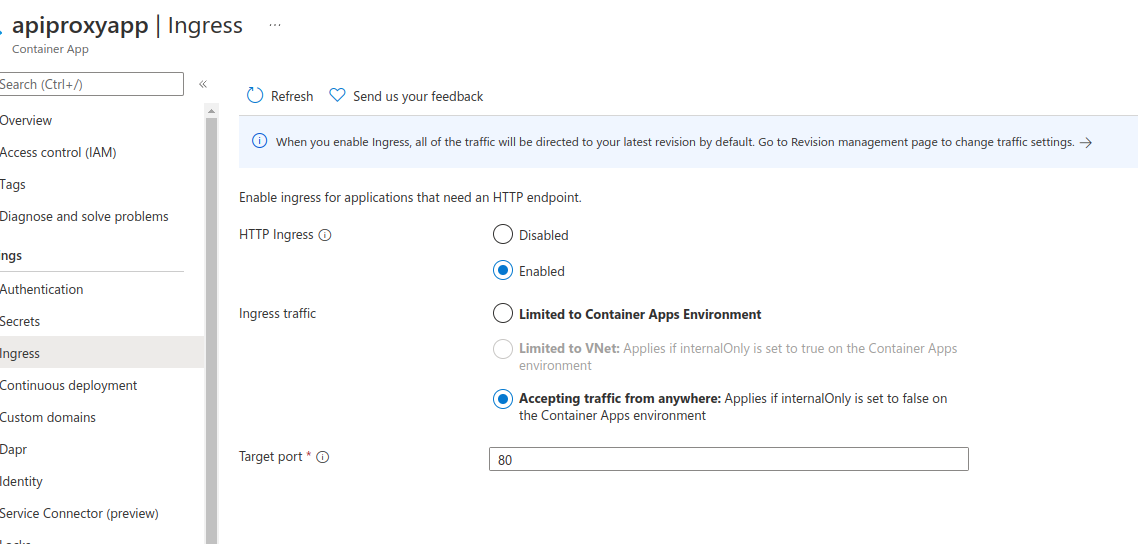Image resolution: width=1138 pixels, height=544 pixels.
Task: Click the Refresh button label
Action: coord(292,97)
